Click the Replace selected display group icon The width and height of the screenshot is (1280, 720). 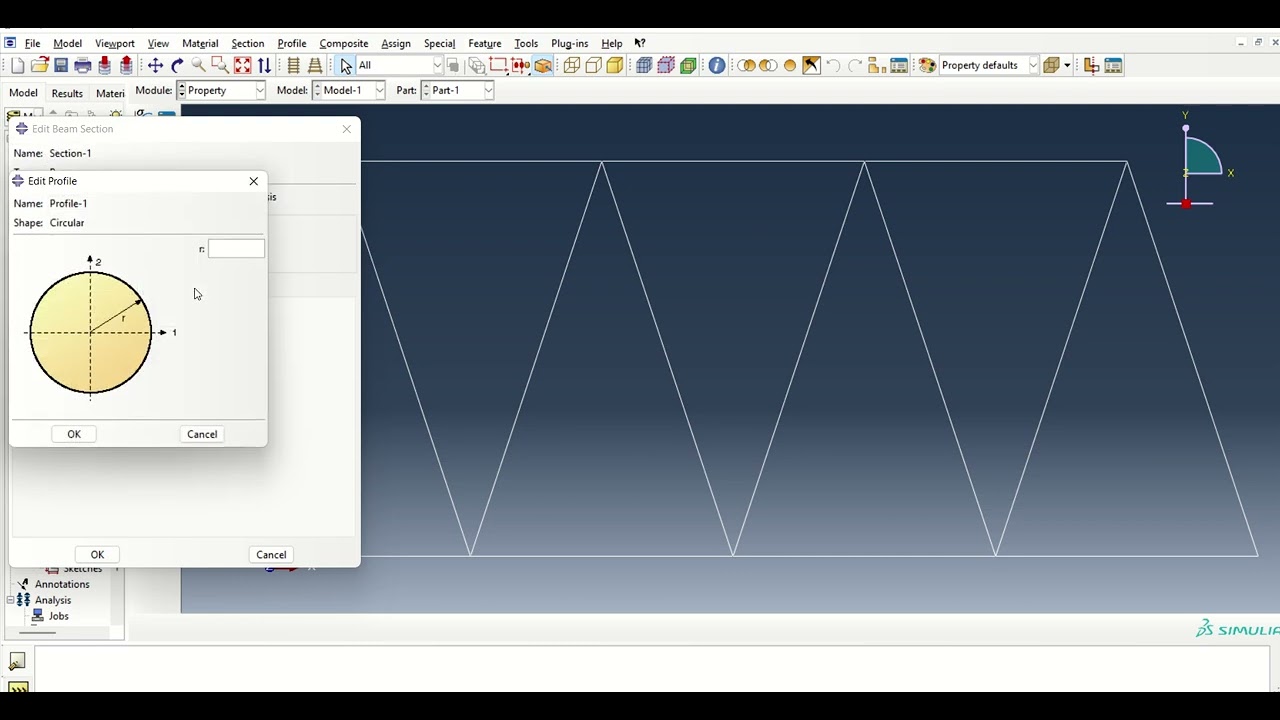pyautogui.click(x=746, y=66)
